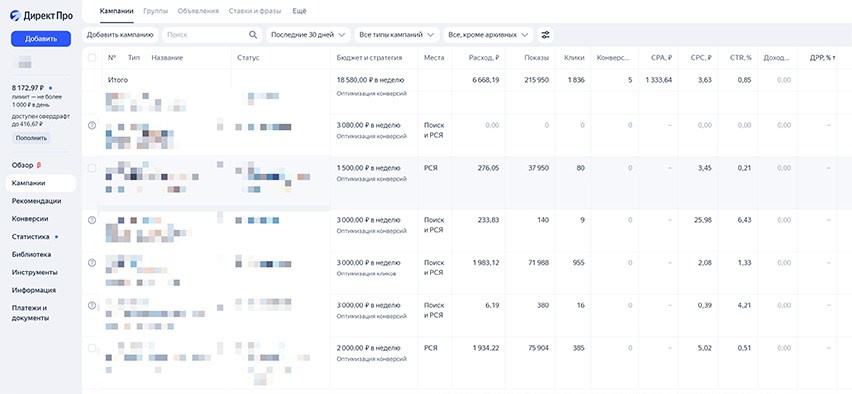
Task: Click the question mark icon on 233,83 expense row
Action: point(92,220)
